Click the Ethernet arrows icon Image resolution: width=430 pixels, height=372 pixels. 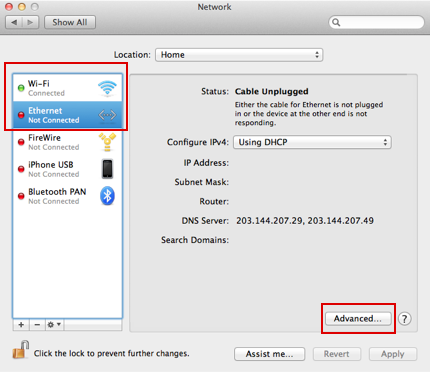click(107, 115)
